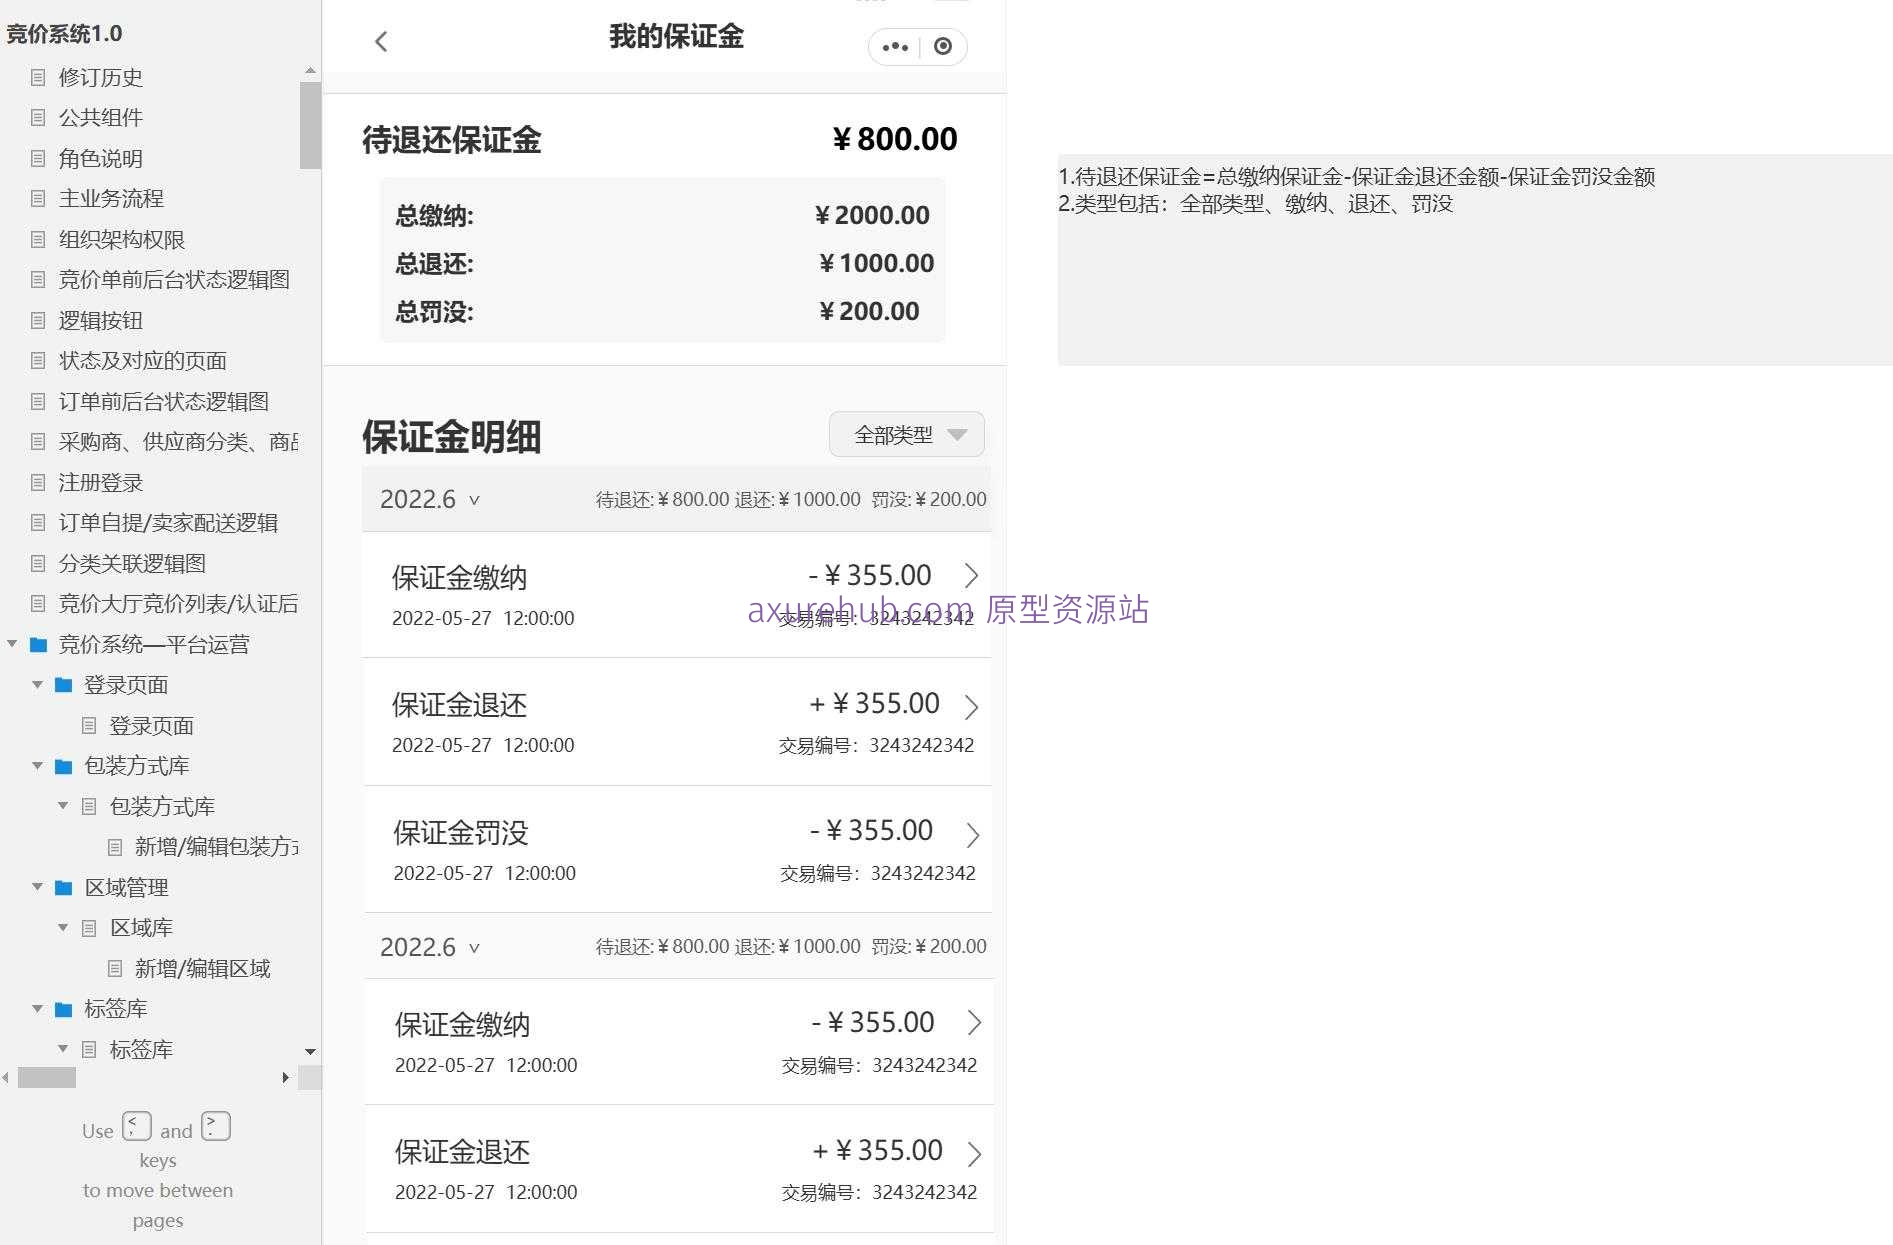Click the 修订历史 page icon

(x=38, y=77)
